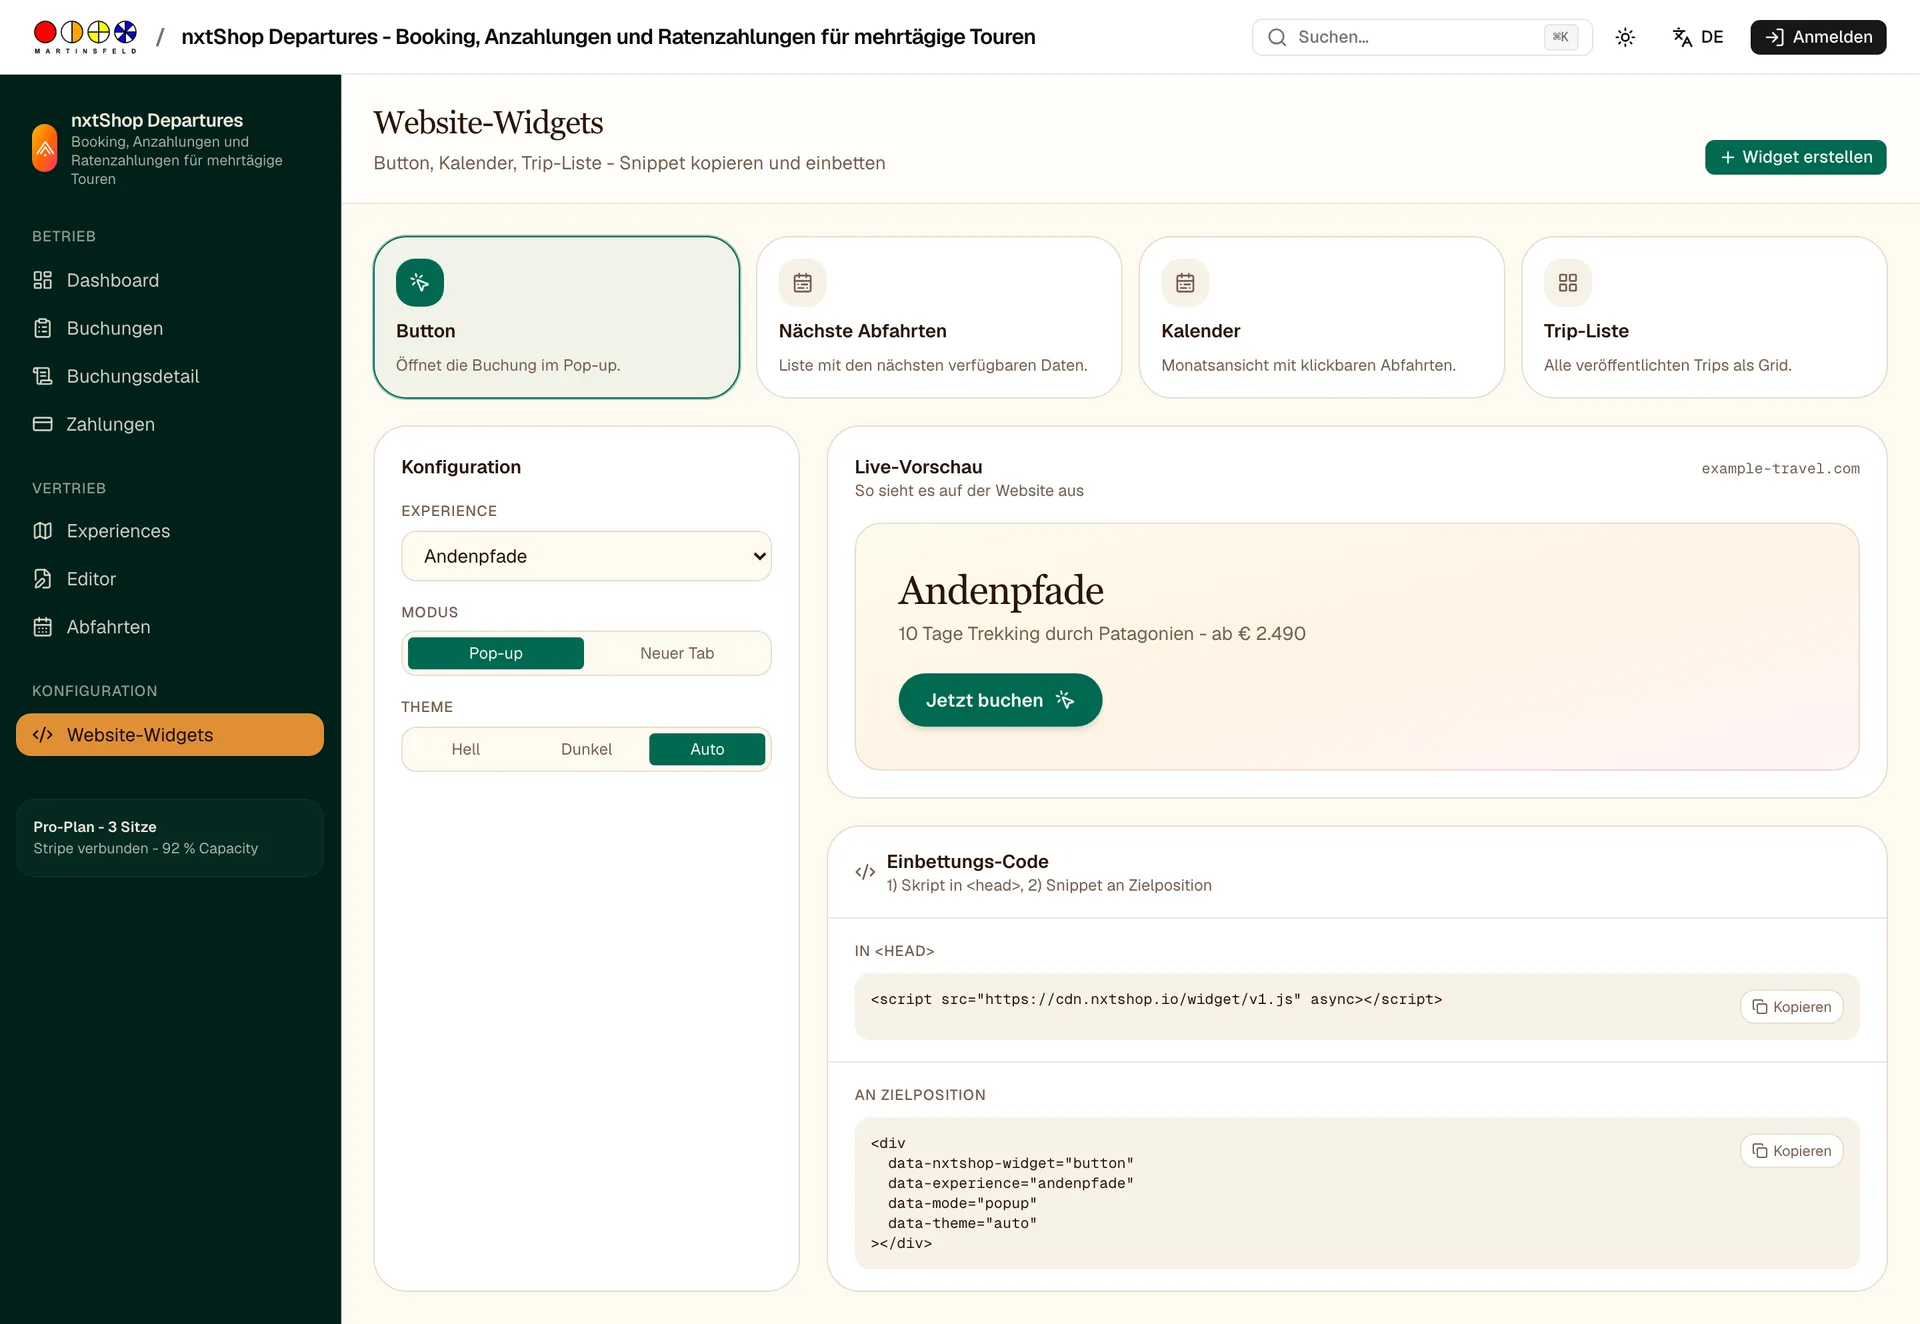Click the 10 Tage Trekking durch Patagonien text
Viewport: 1920px width, 1324px height.
tap(1102, 634)
